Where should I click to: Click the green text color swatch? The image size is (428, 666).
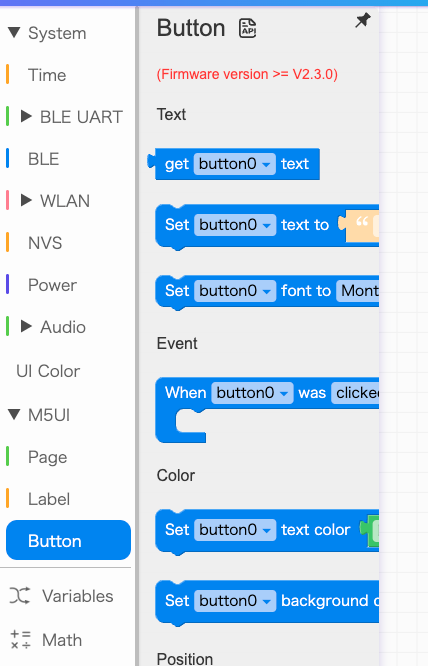pos(369,530)
